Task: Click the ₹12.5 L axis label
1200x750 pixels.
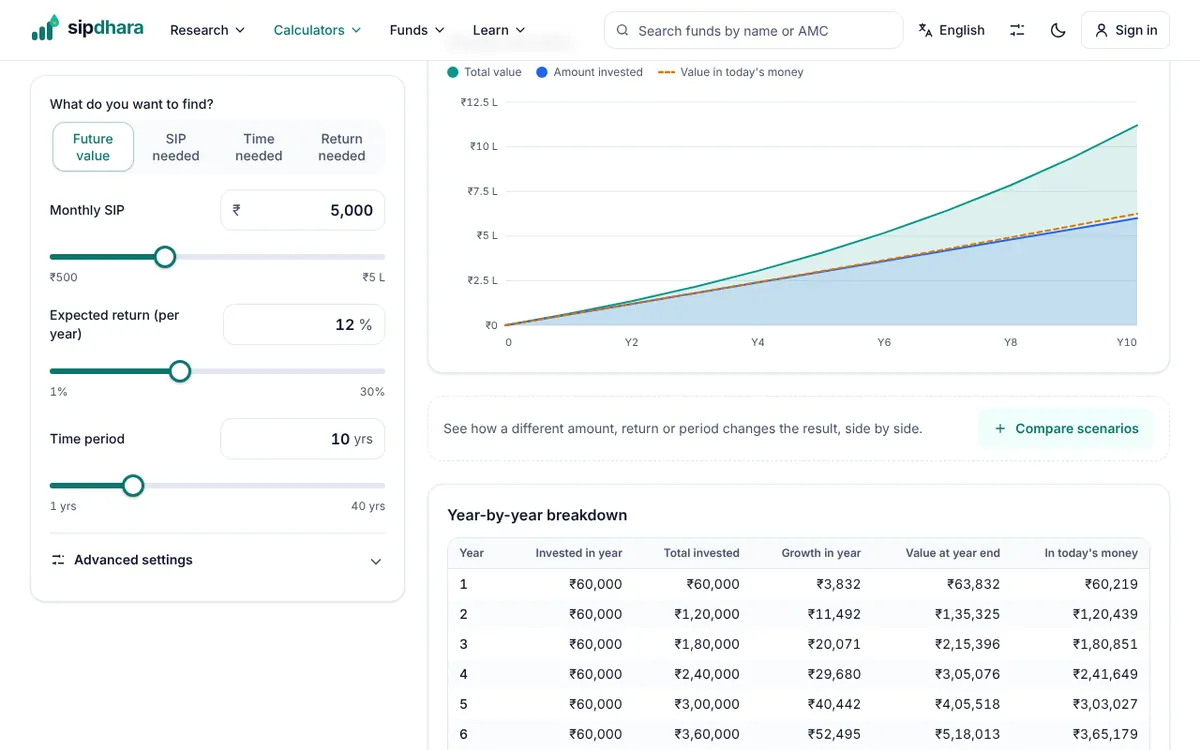Action: [x=479, y=102]
